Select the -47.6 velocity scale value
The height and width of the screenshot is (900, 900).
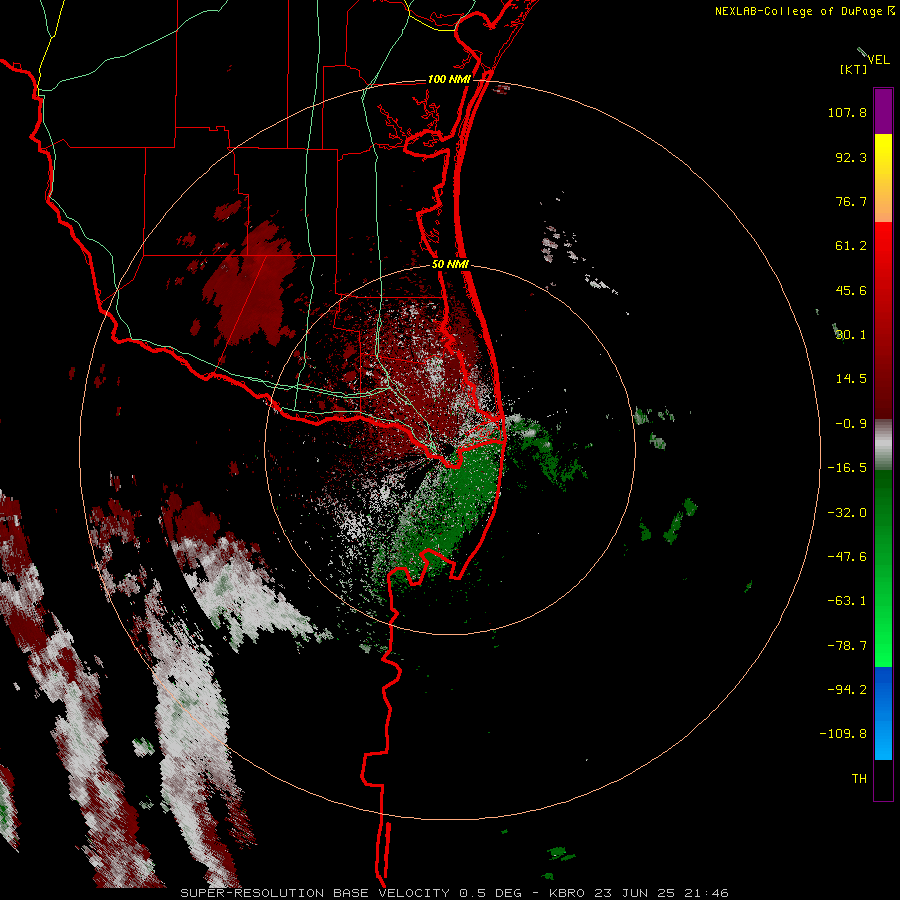[847, 557]
